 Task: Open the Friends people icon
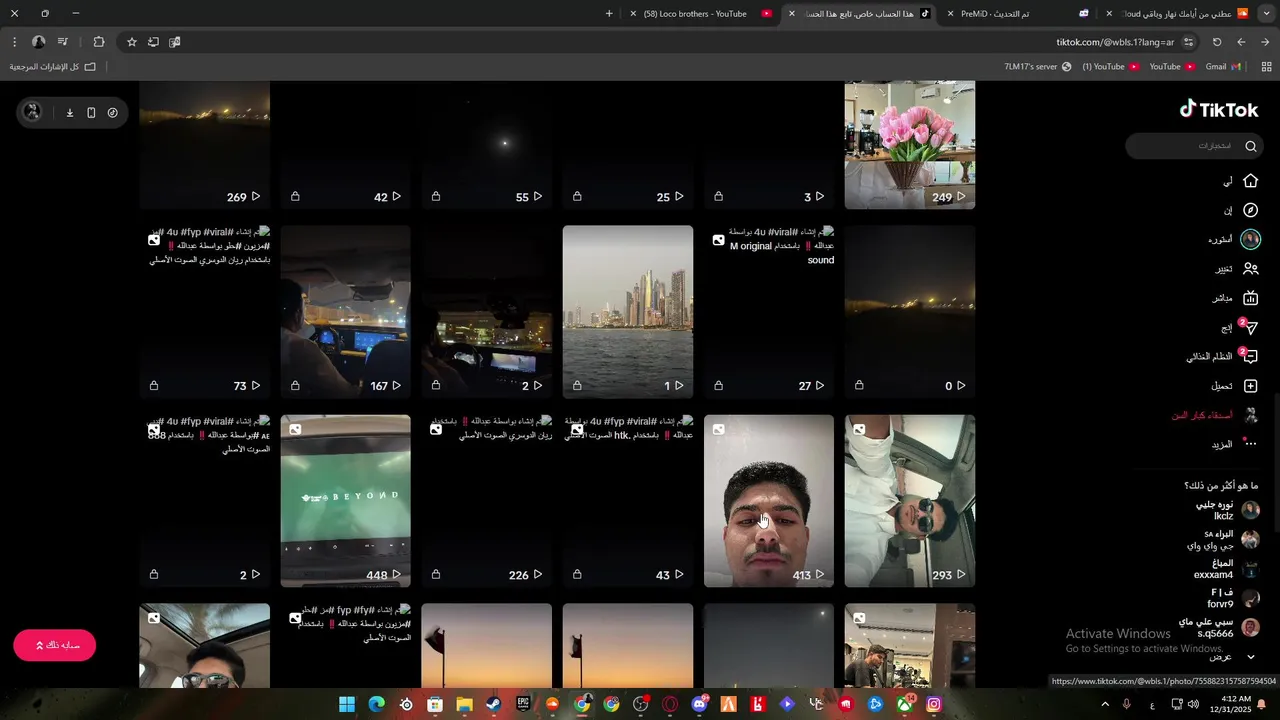(x=1250, y=269)
